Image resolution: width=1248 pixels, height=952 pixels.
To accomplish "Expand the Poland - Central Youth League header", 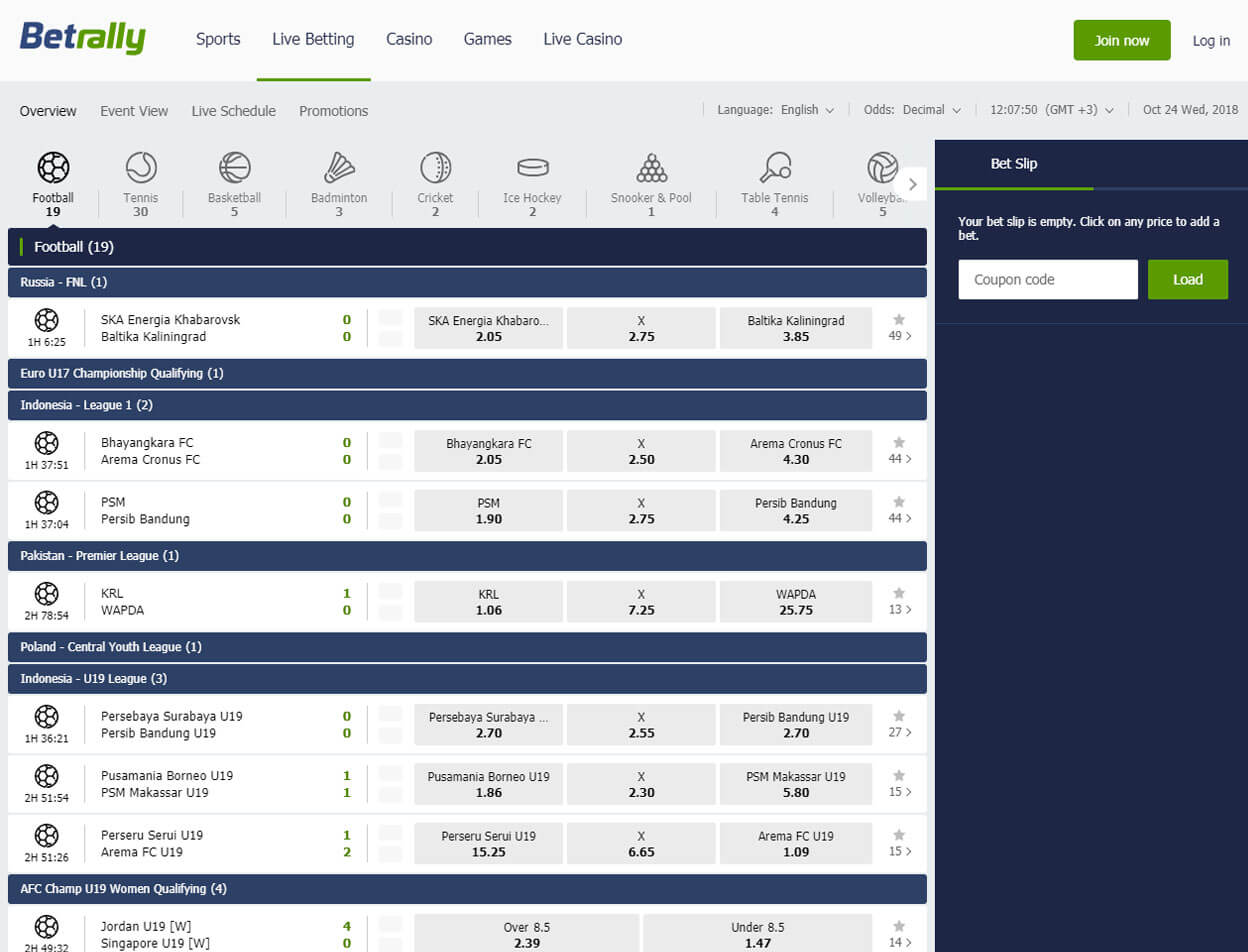I will click(467, 647).
